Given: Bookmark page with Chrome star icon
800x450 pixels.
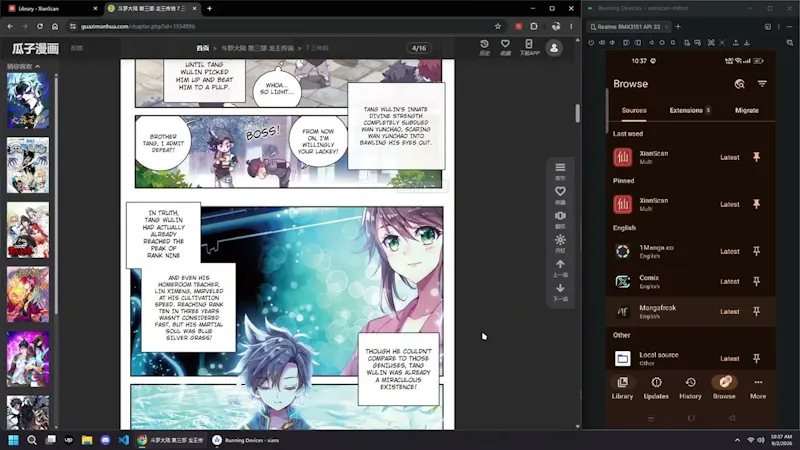Looking at the screenshot, I should click(x=498, y=27).
